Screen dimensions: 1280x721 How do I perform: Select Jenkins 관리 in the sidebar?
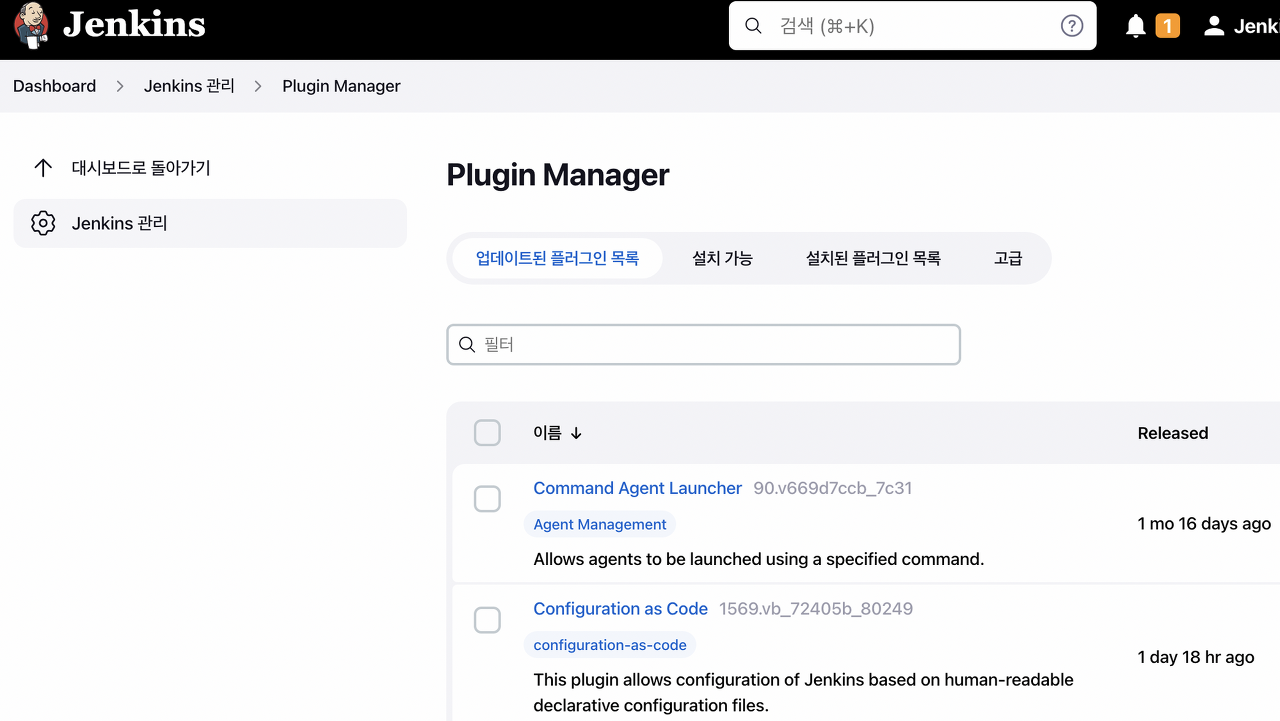click(x=210, y=223)
